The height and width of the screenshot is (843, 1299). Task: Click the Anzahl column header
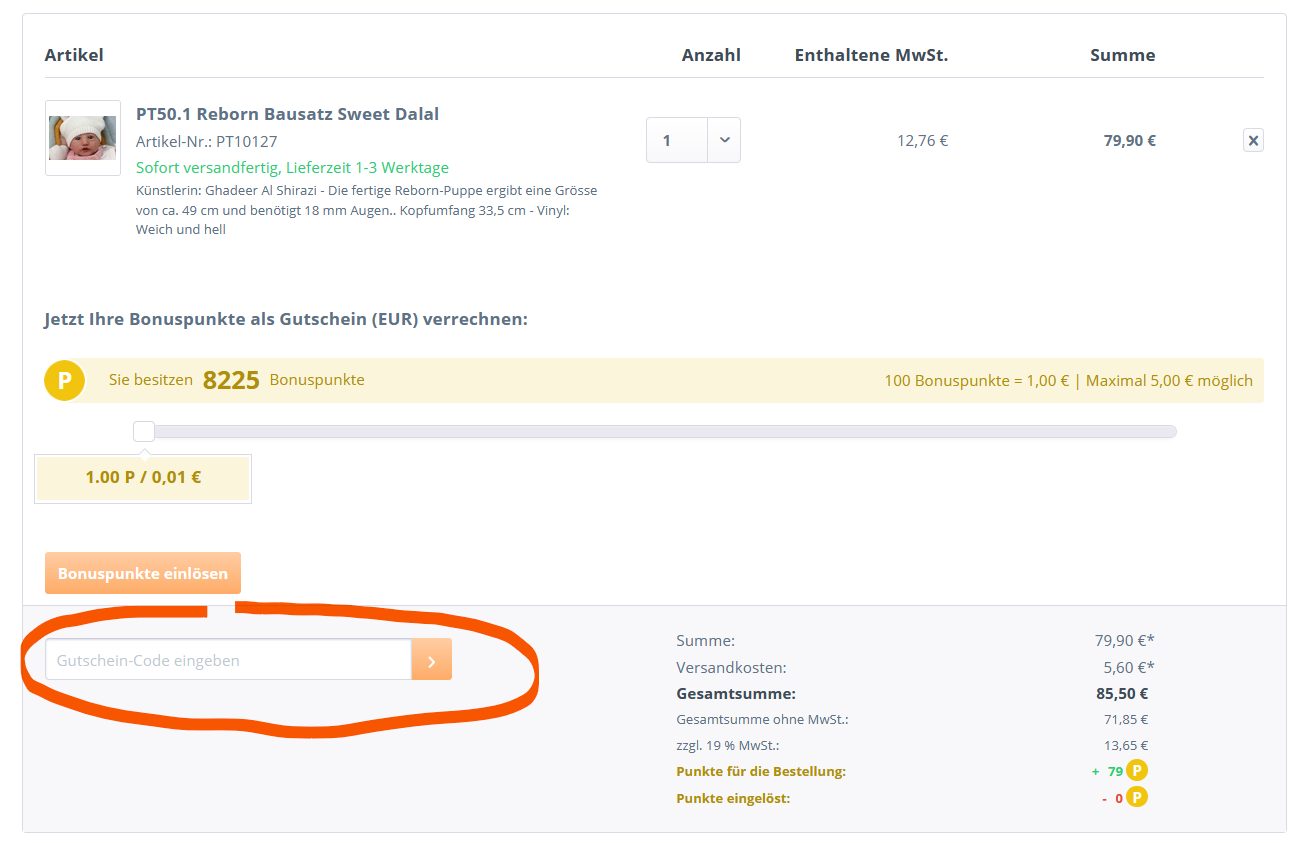711,55
